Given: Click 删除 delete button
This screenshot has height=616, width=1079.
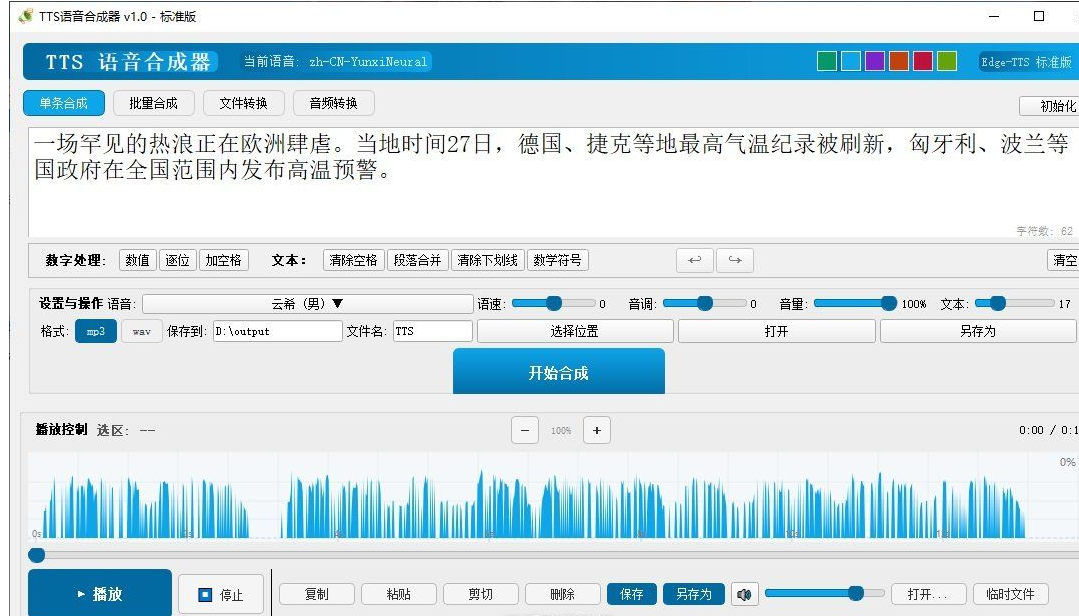Looking at the screenshot, I should [562, 594].
